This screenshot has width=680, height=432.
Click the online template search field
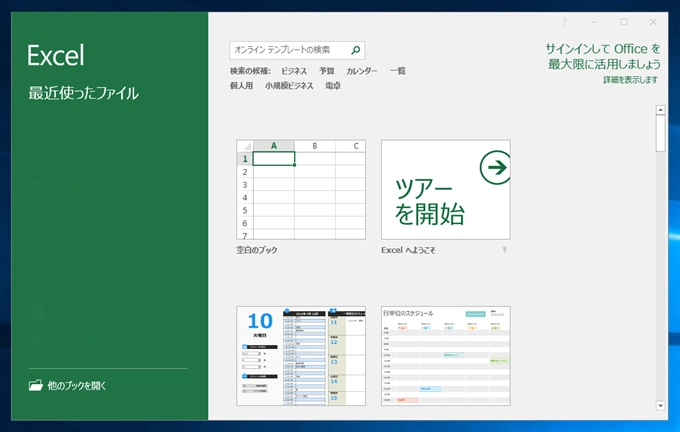point(297,50)
